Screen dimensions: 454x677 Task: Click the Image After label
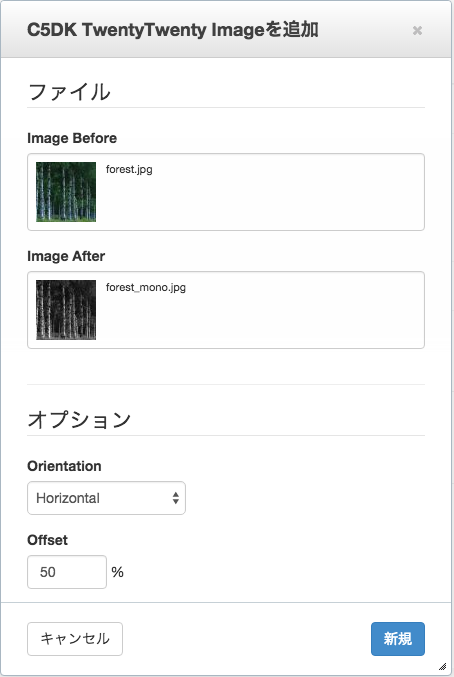66,256
